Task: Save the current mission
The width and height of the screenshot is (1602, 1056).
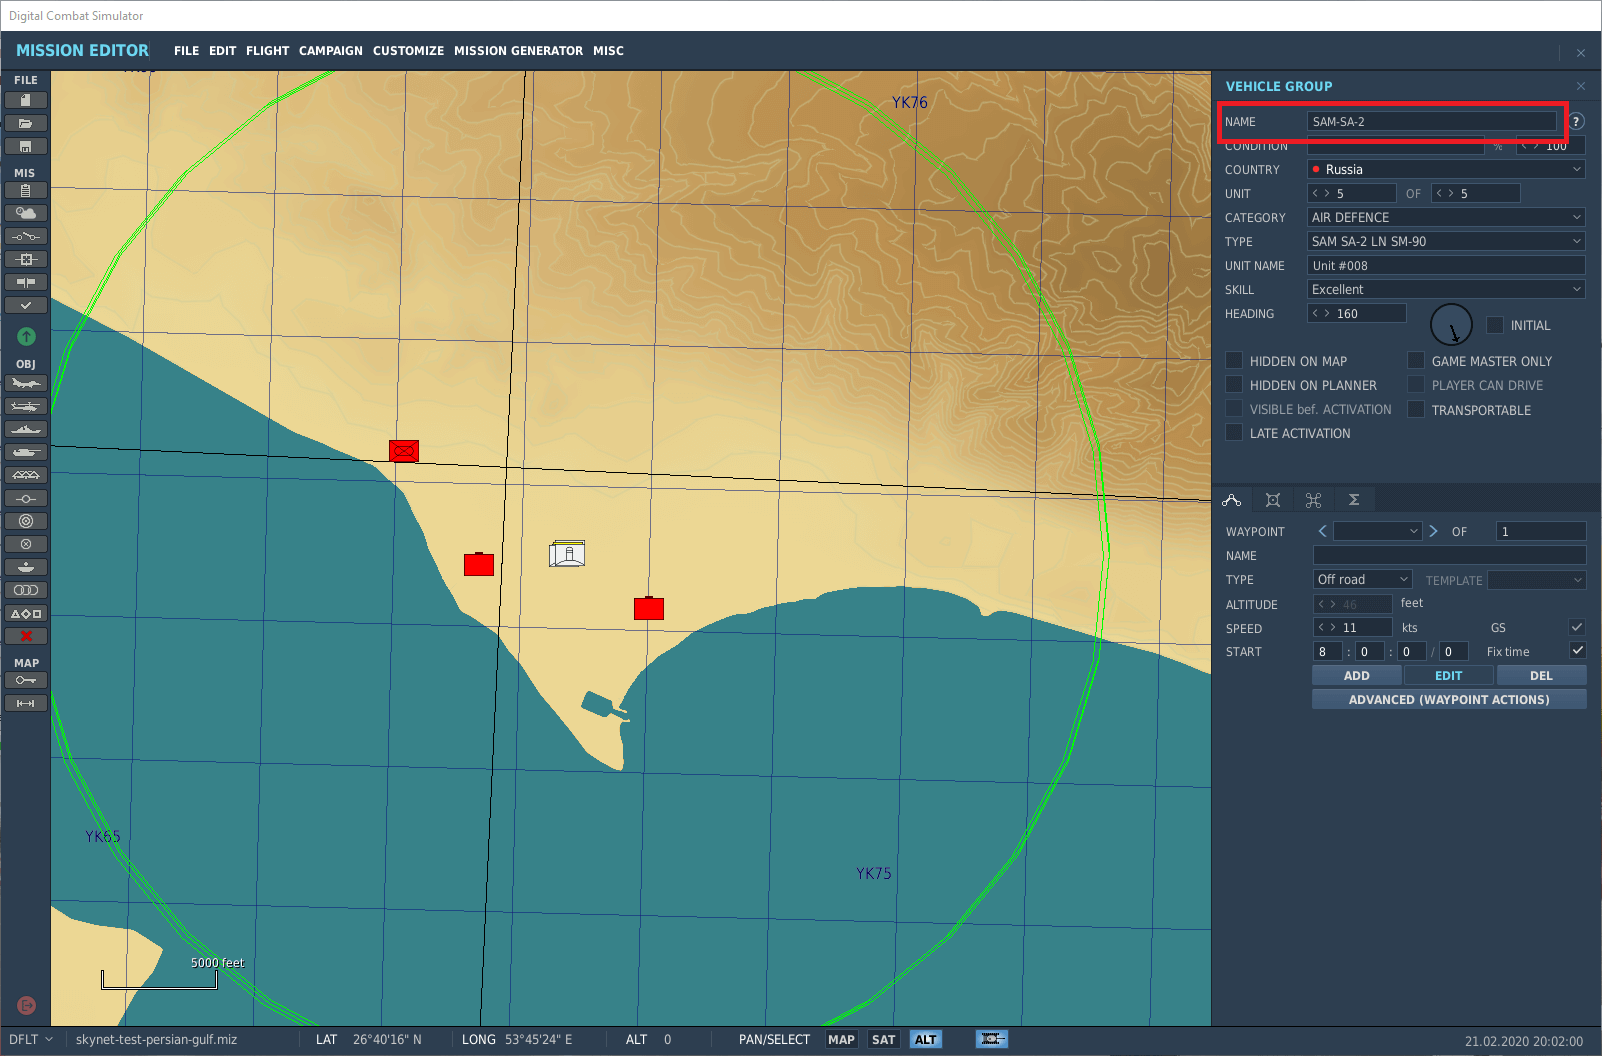Action: (26, 146)
